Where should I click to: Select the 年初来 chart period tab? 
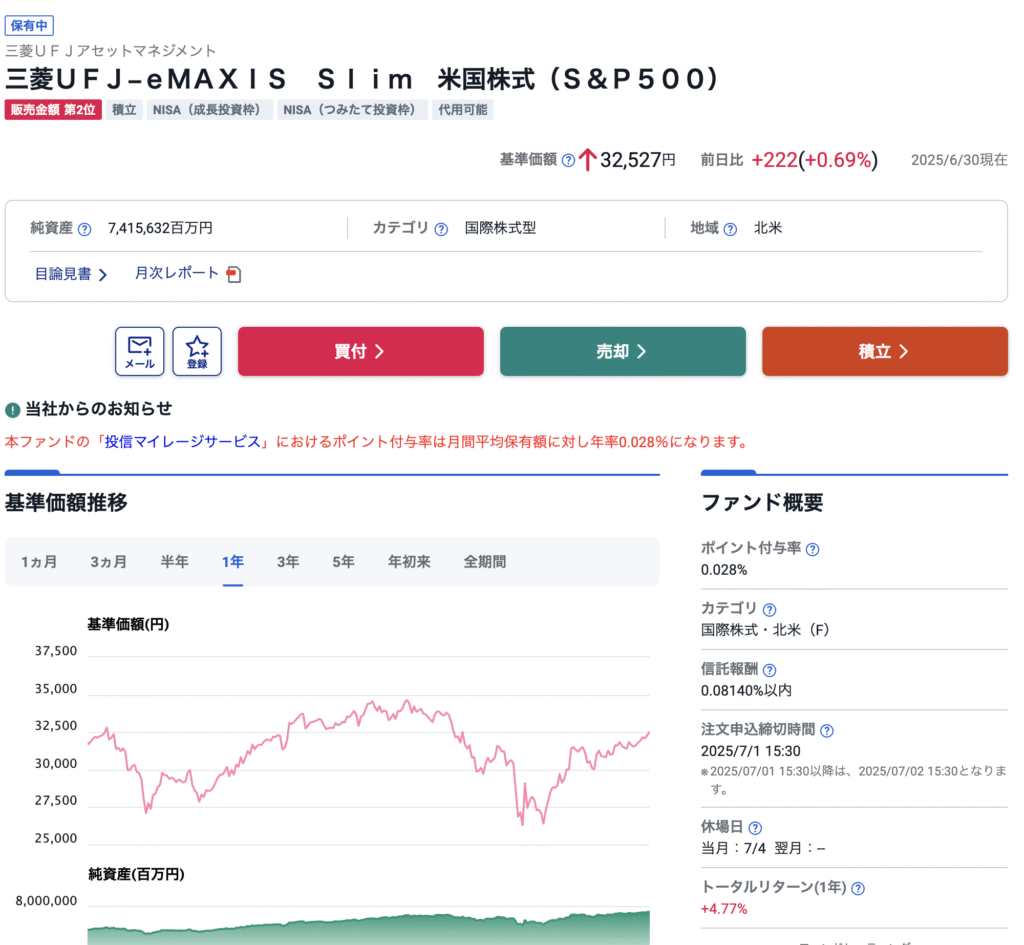tap(409, 562)
